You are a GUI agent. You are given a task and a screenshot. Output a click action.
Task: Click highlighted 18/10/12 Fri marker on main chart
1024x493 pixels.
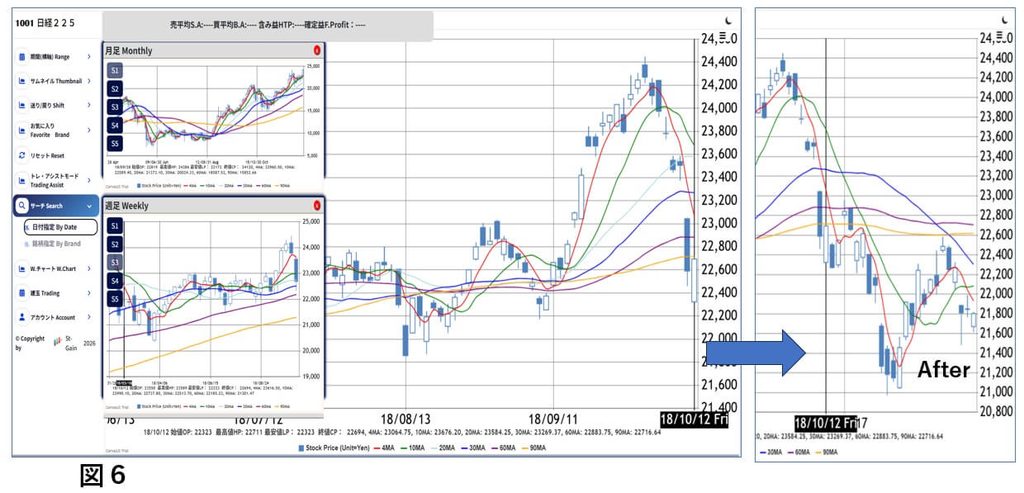[x=694, y=419]
